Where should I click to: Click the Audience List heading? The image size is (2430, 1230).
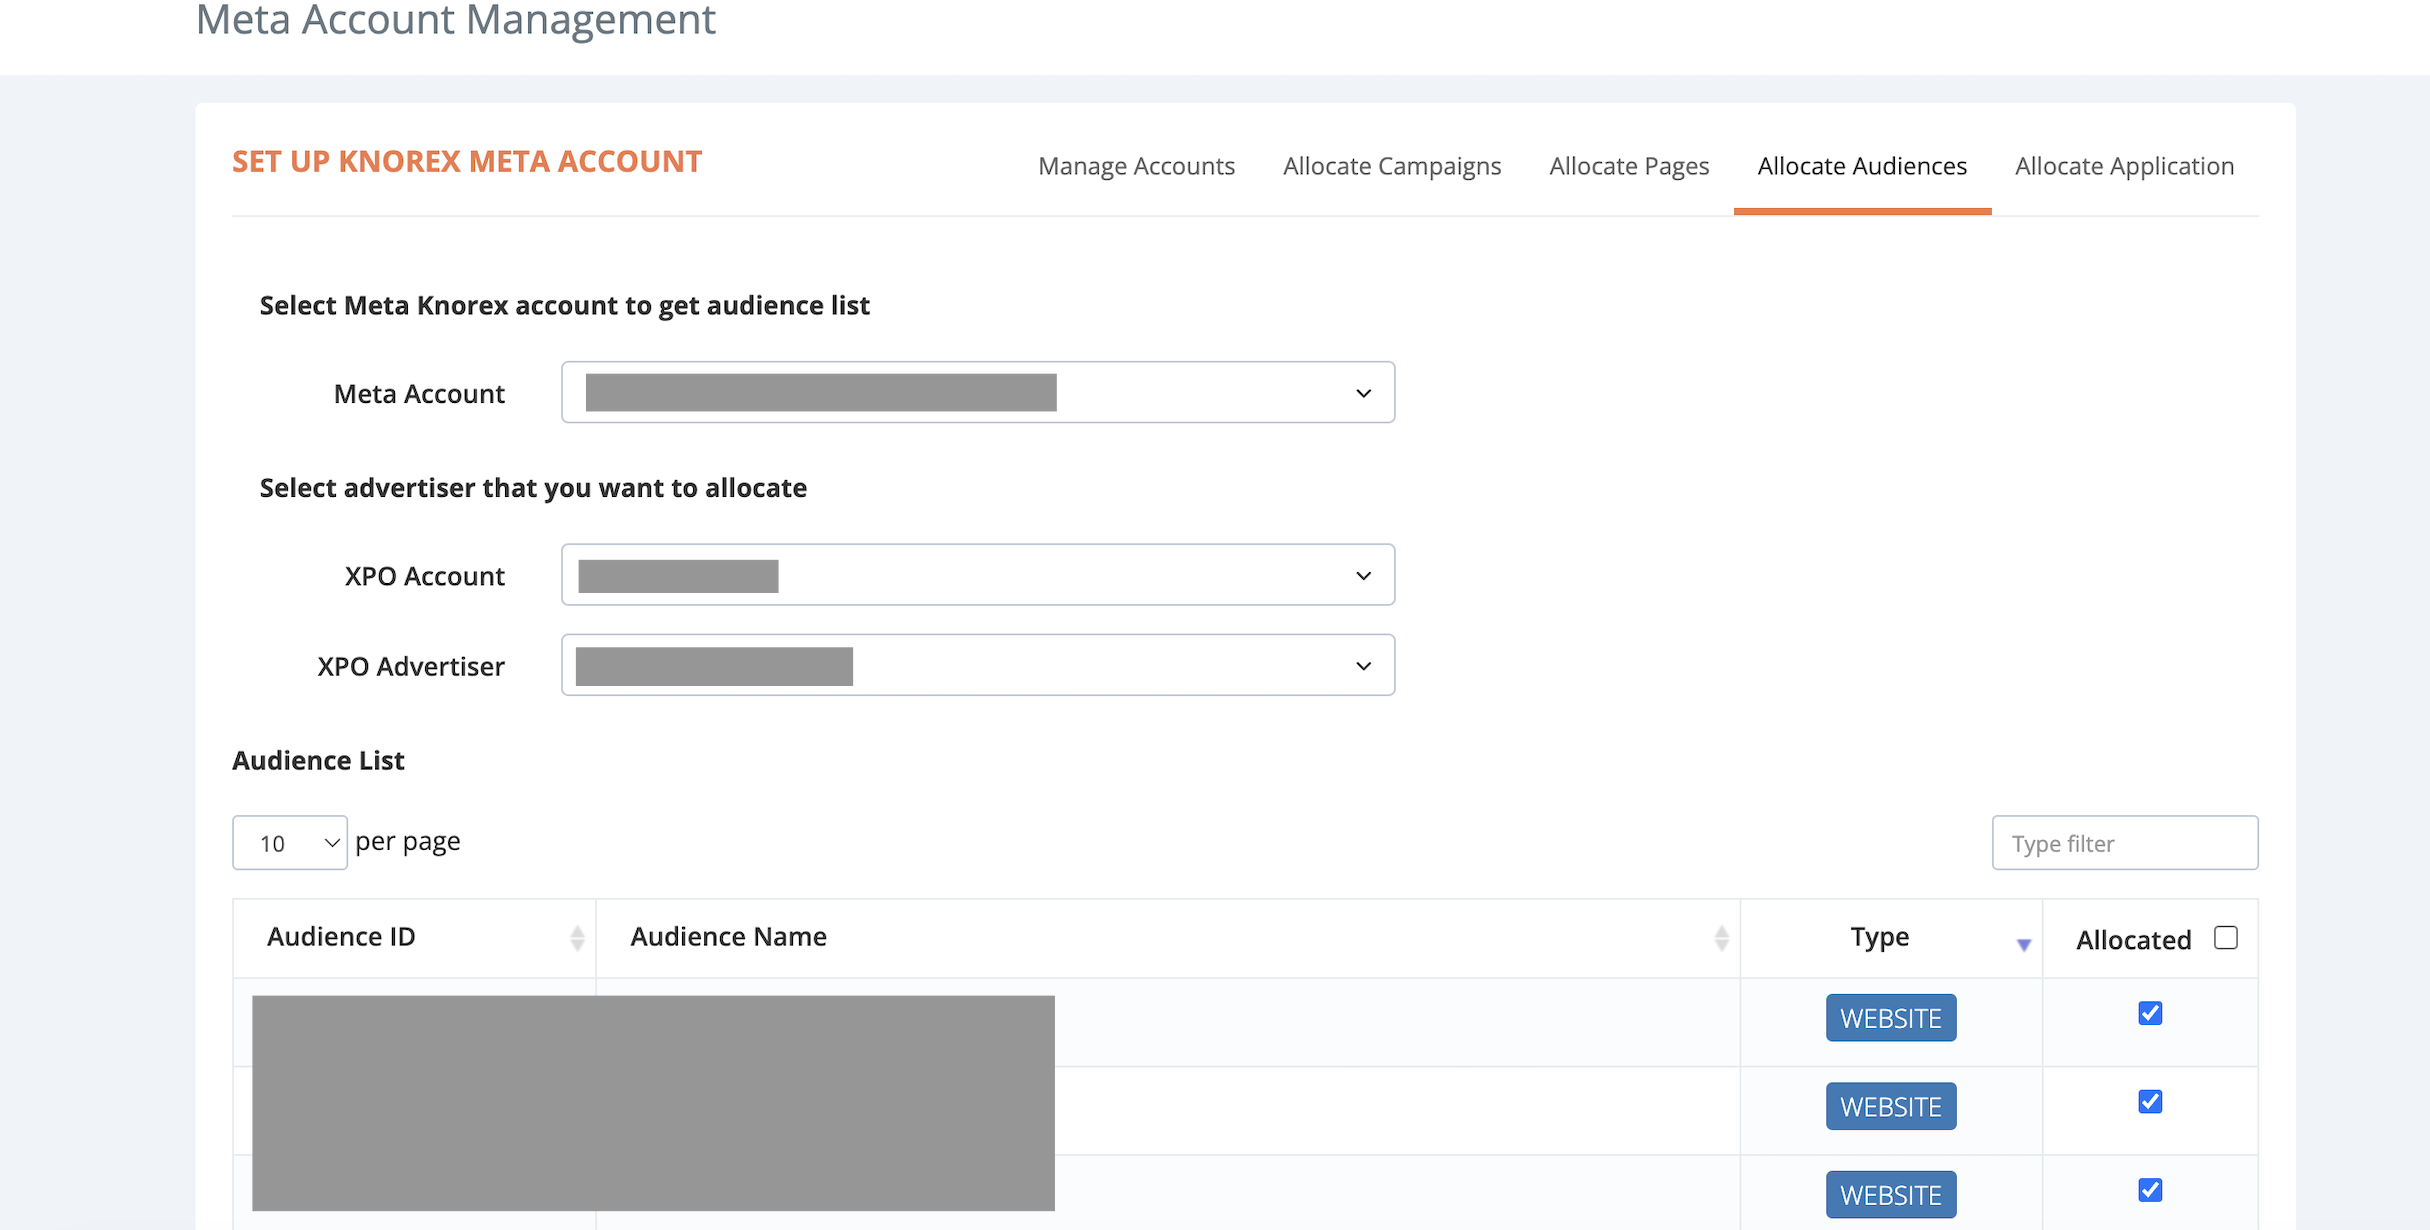(318, 761)
